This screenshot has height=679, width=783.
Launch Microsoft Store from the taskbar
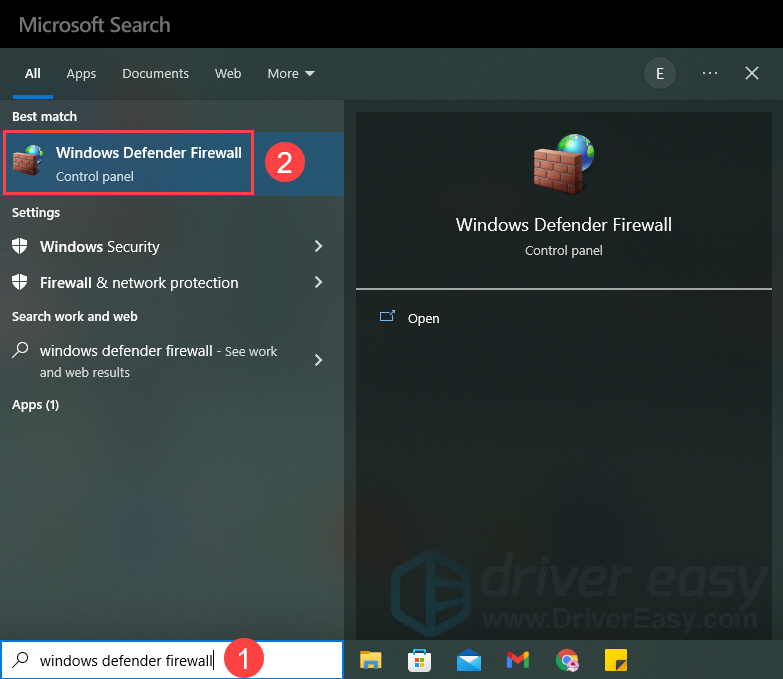click(420, 659)
